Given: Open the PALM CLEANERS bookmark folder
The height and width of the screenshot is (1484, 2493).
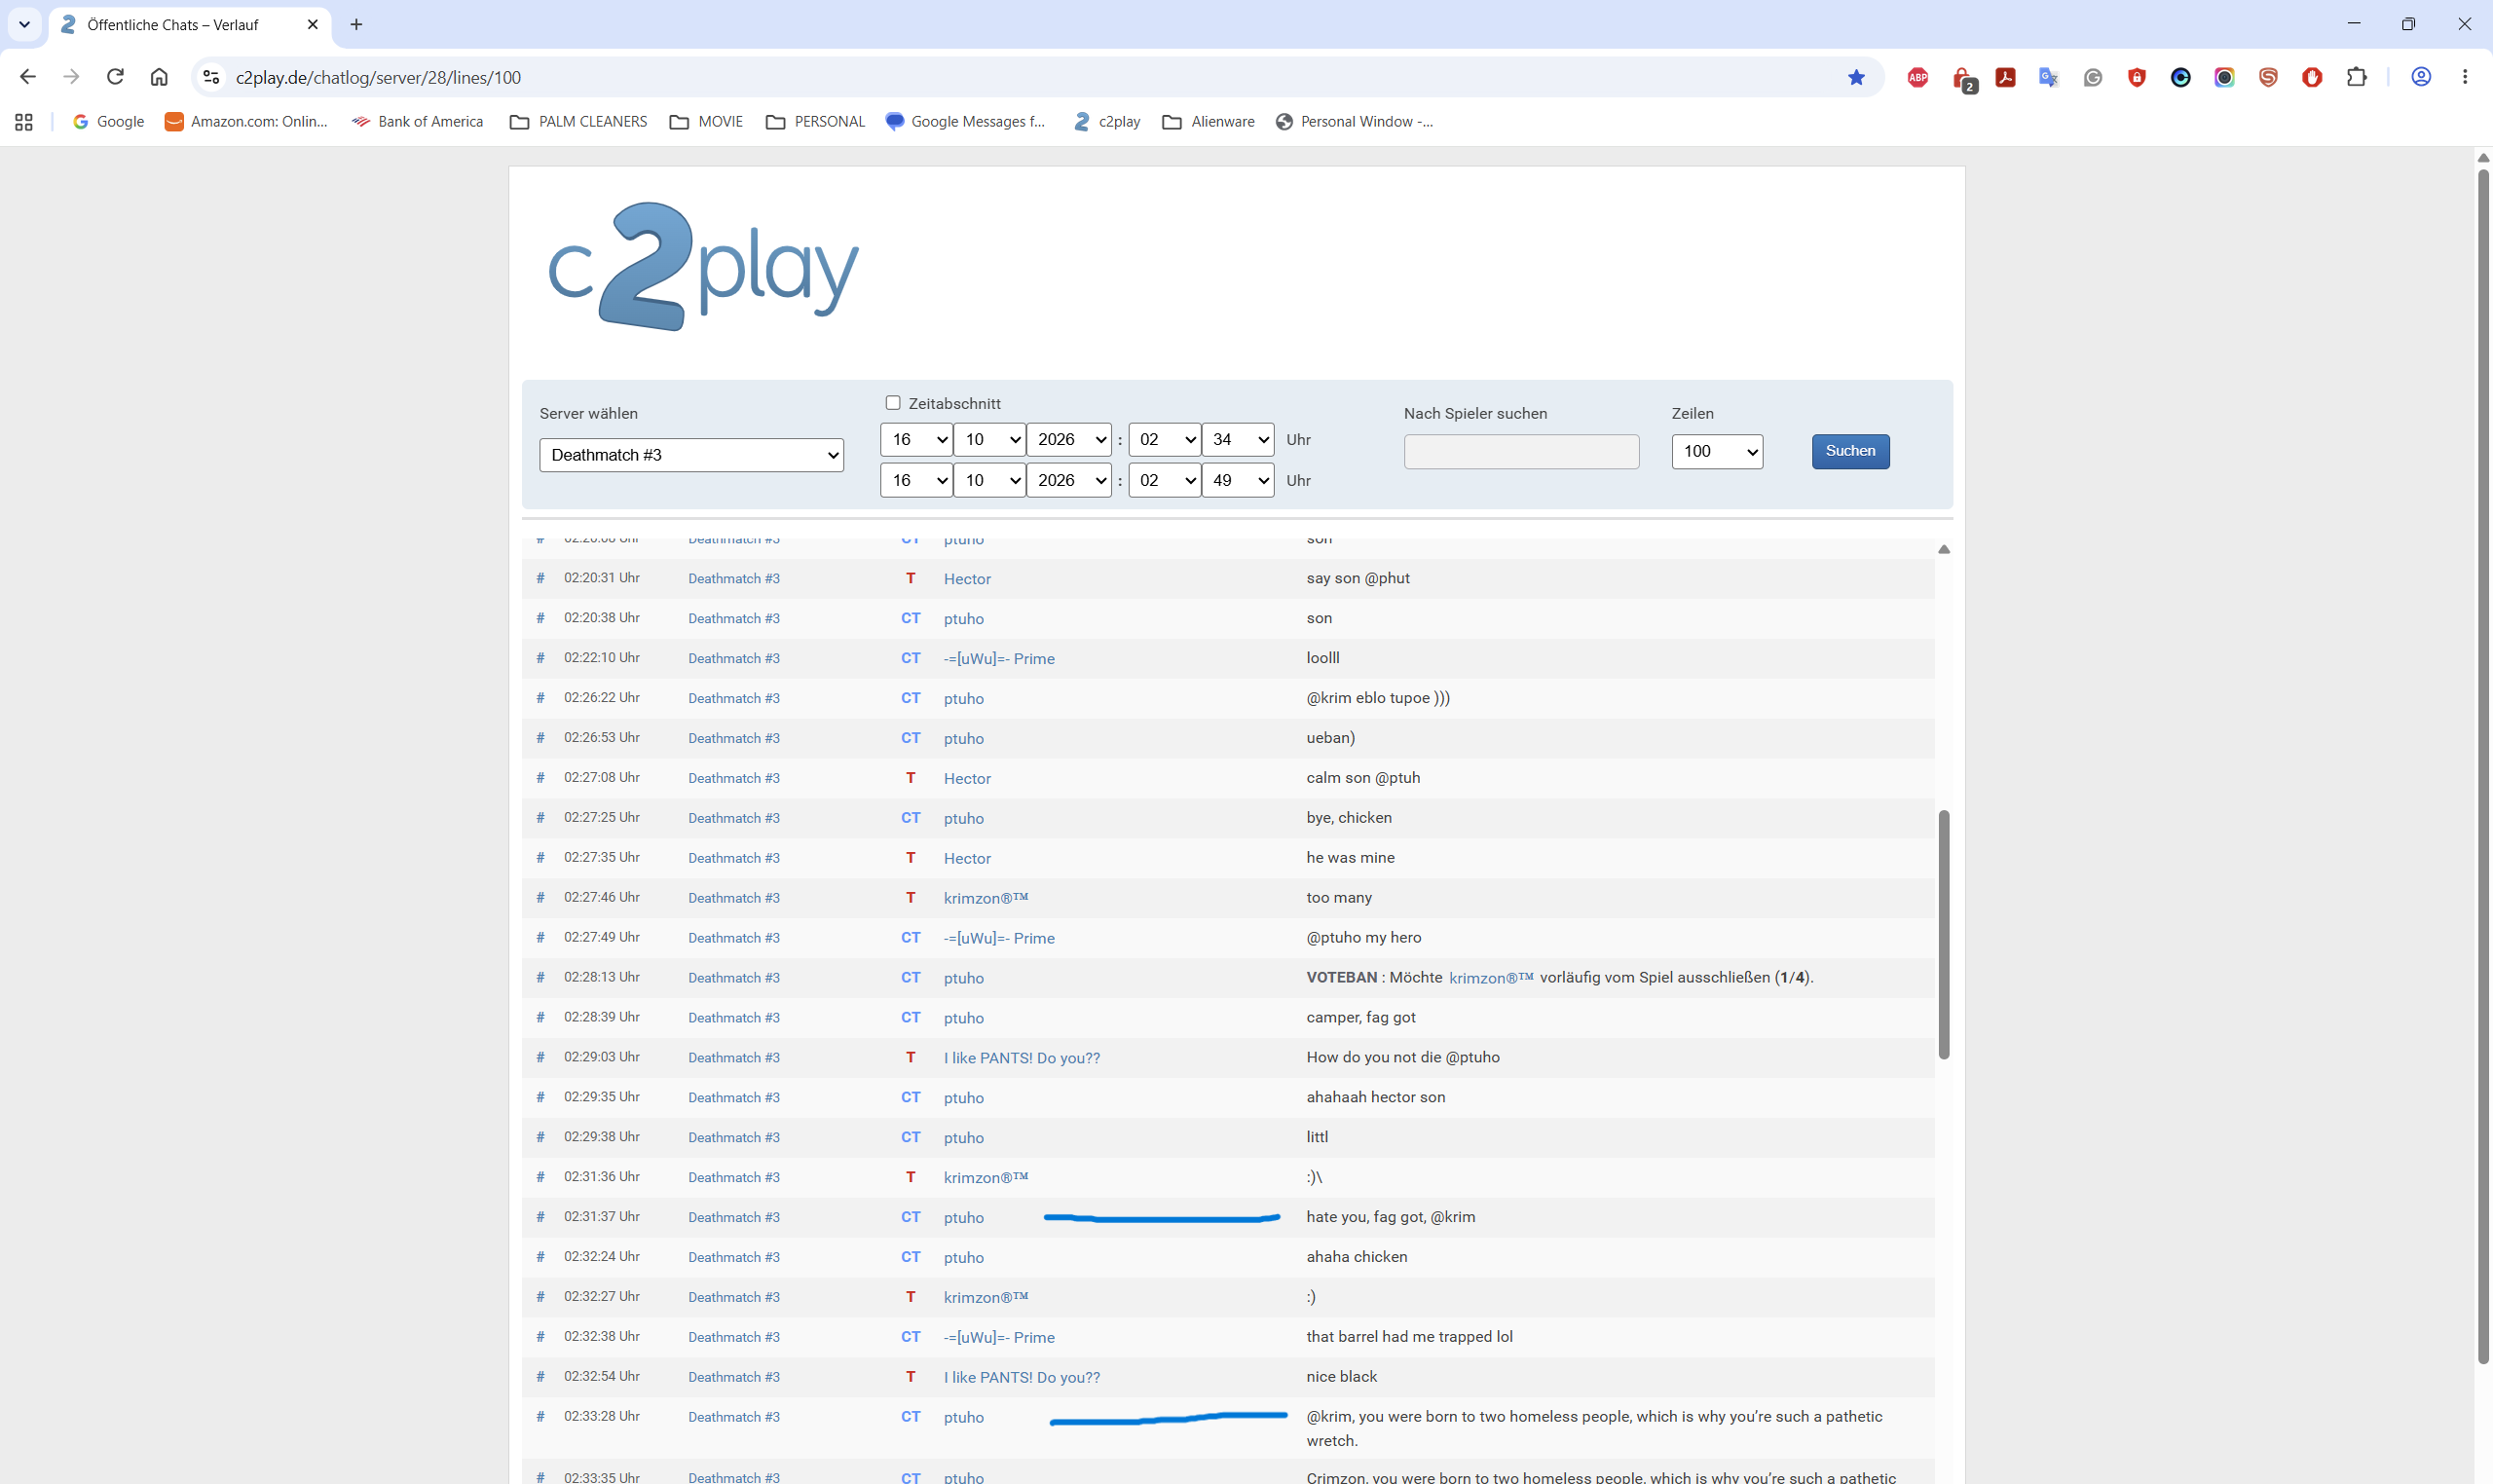Looking at the screenshot, I should 578,122.
